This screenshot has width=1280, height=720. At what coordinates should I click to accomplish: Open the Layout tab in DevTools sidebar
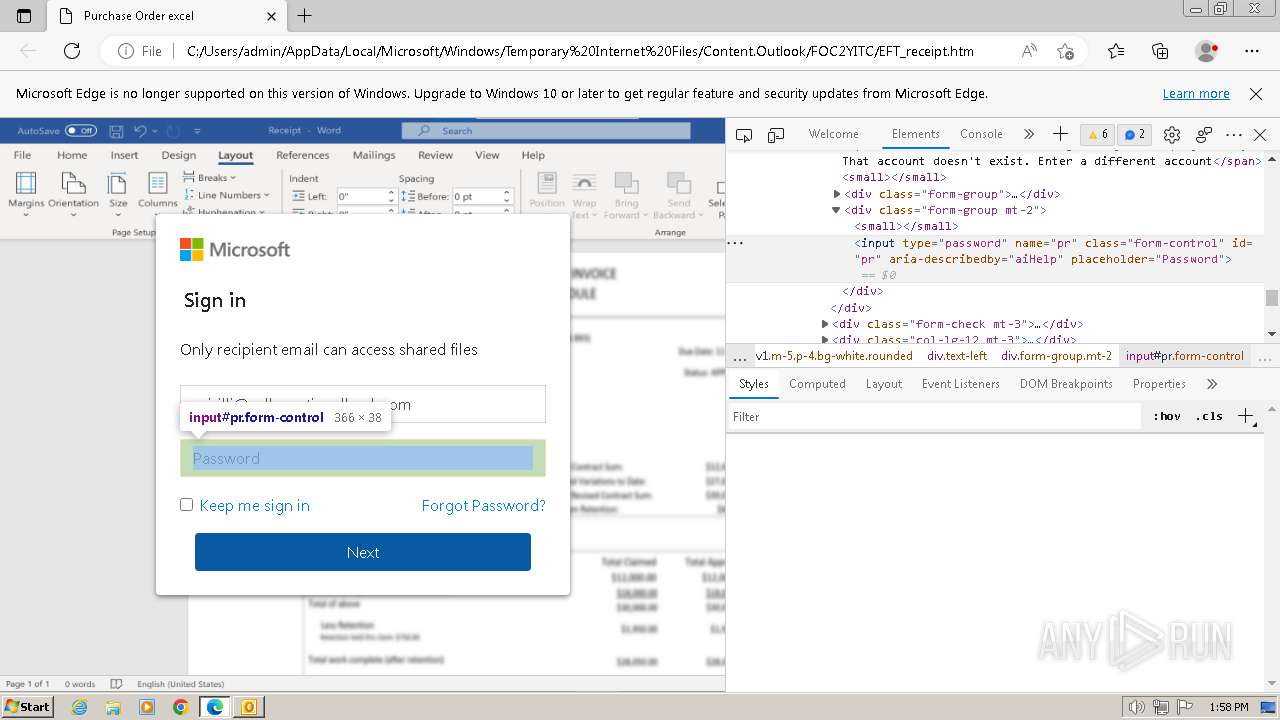pyautogui.click(x=884, y=384)
